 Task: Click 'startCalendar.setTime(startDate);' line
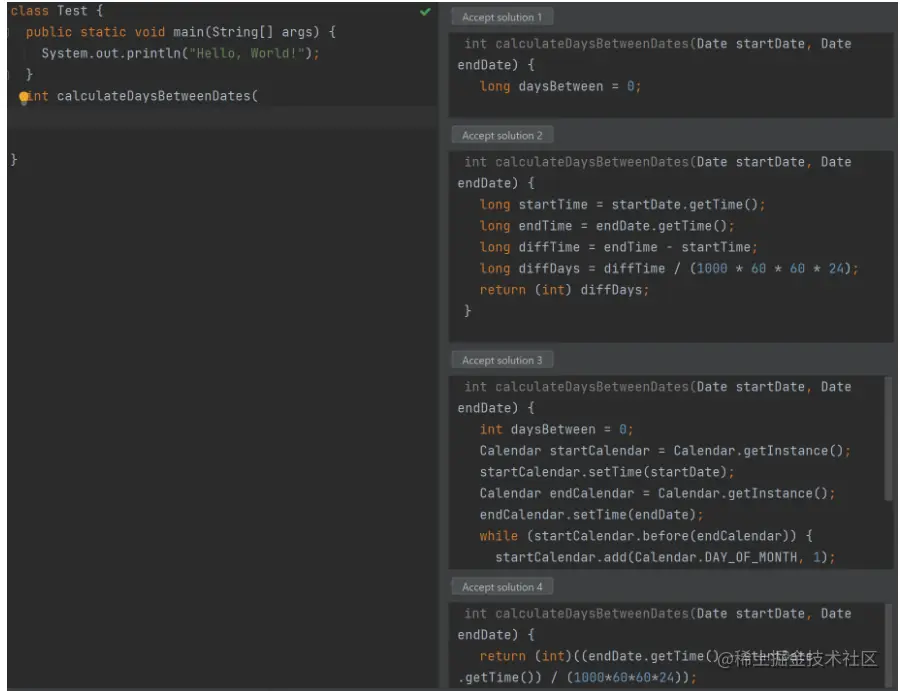tap(607, 472)
